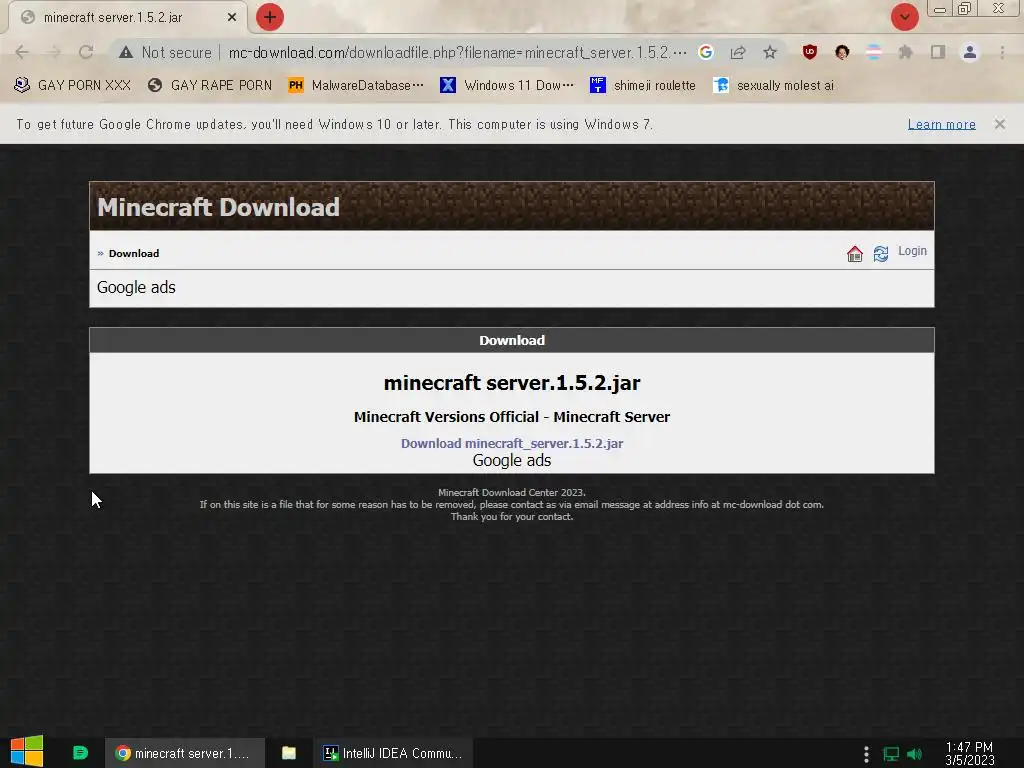Click the minecraft server.1.5.2.jar title text
Image resolution: width=1024 pixels, height=768 pixels.
pyautogui.click(x=512, y=383)
